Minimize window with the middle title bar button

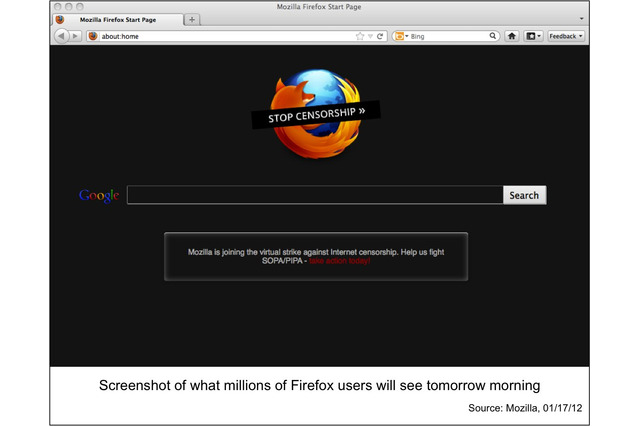coord(69,7)
